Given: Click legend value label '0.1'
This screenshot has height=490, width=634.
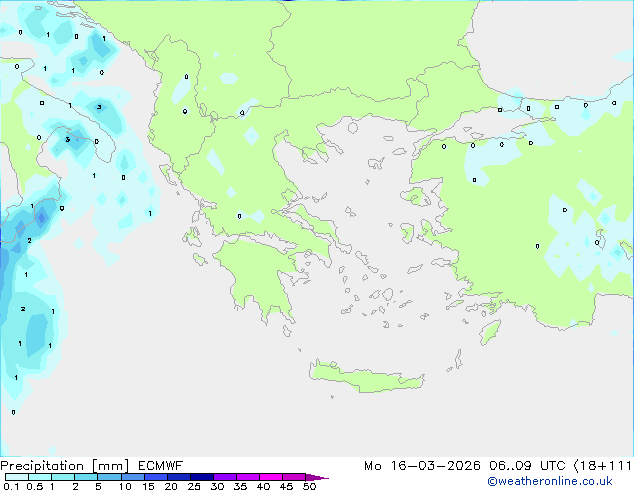Looking at the screenshot, I should pos(11,486).
